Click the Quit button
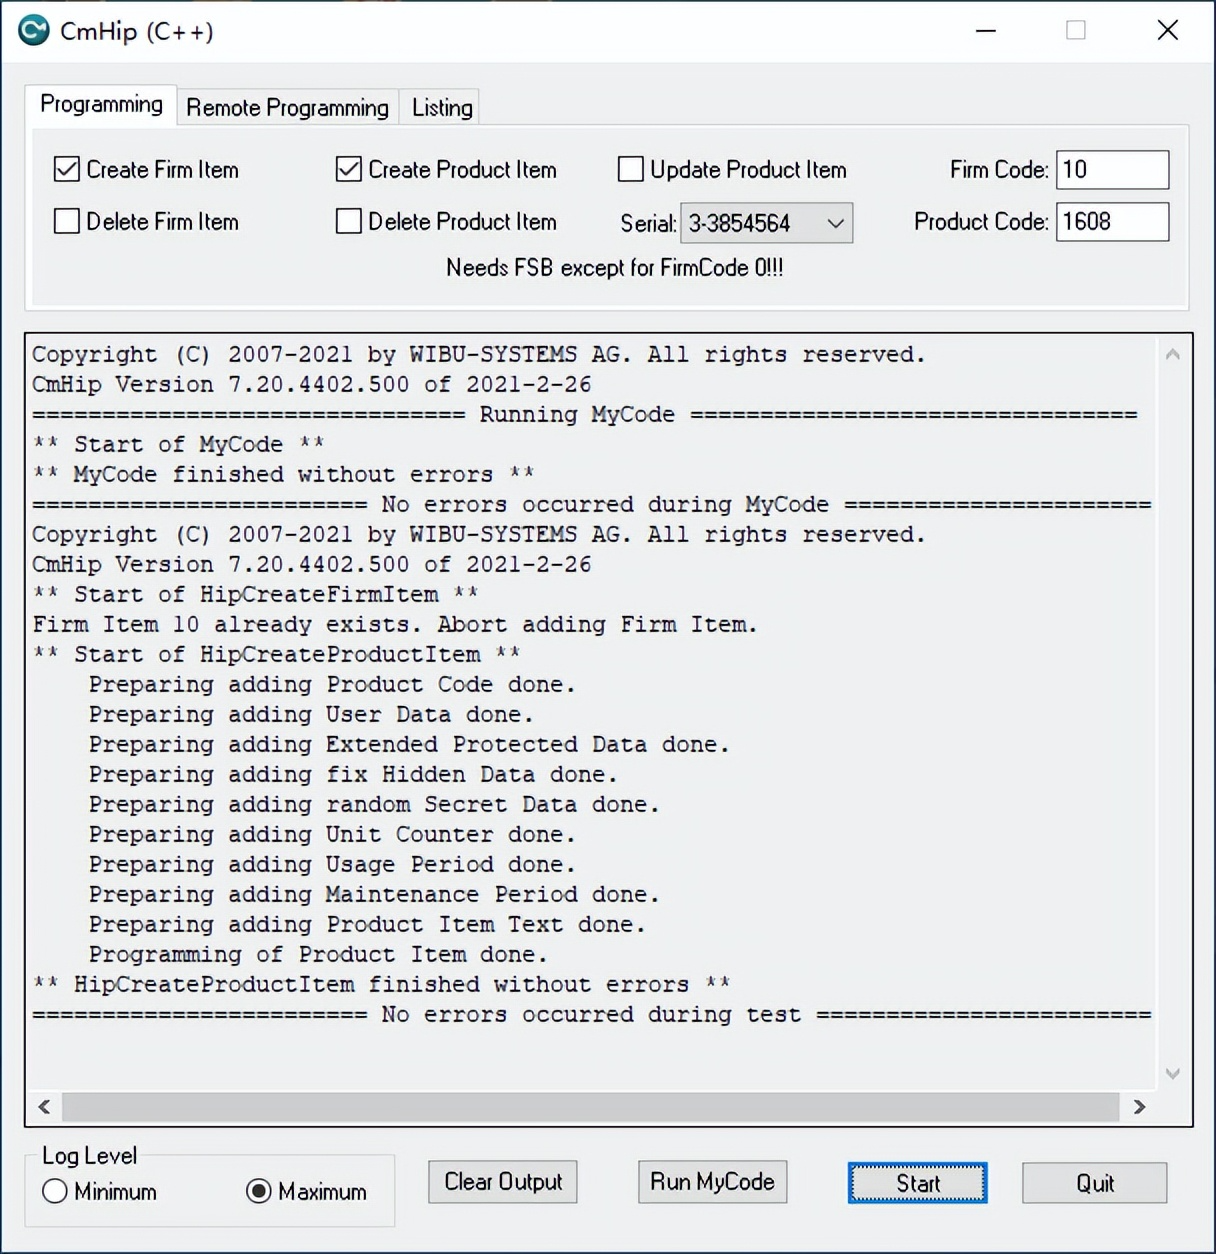The height and width of the screenshot is (1254, 1216). (x=1094, y=1183)
